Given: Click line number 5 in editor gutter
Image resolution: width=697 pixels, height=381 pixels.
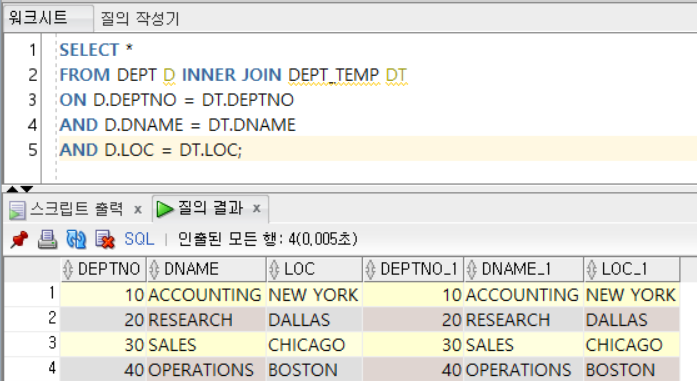Looking at the screenshot, I should [32, 150].
